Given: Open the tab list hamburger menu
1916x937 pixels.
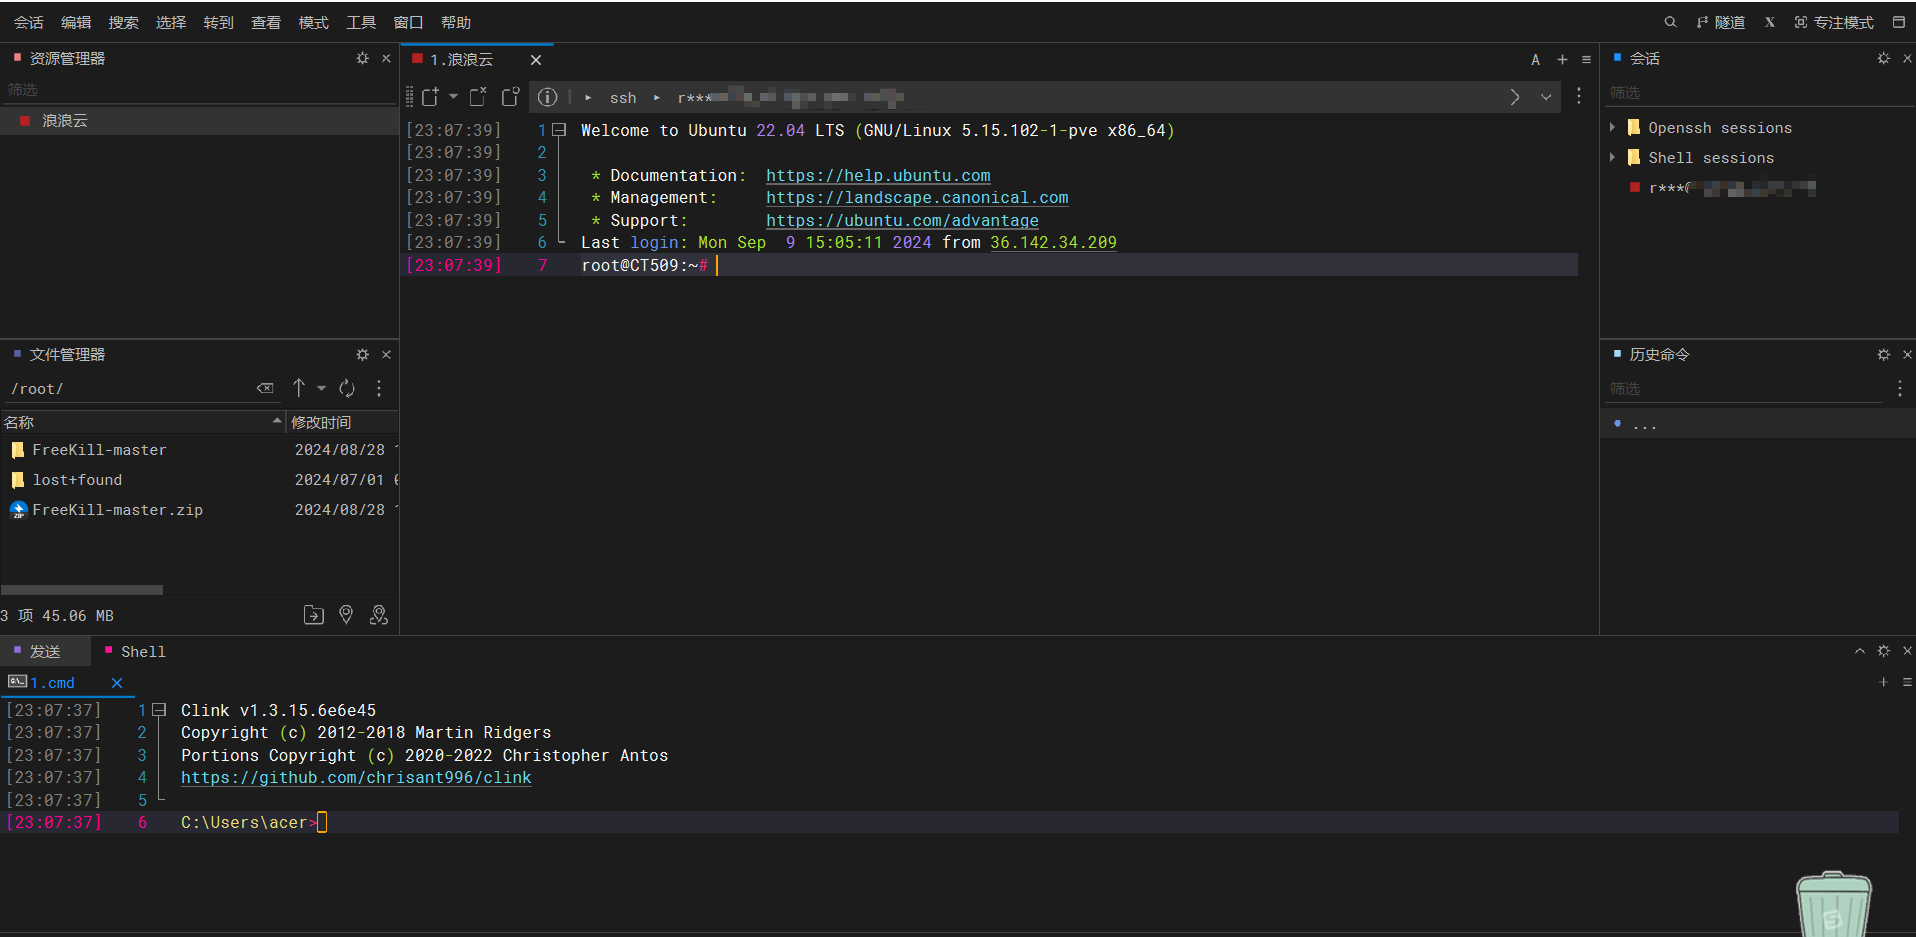Looking at the screenshot, I should coord(1586,60).
